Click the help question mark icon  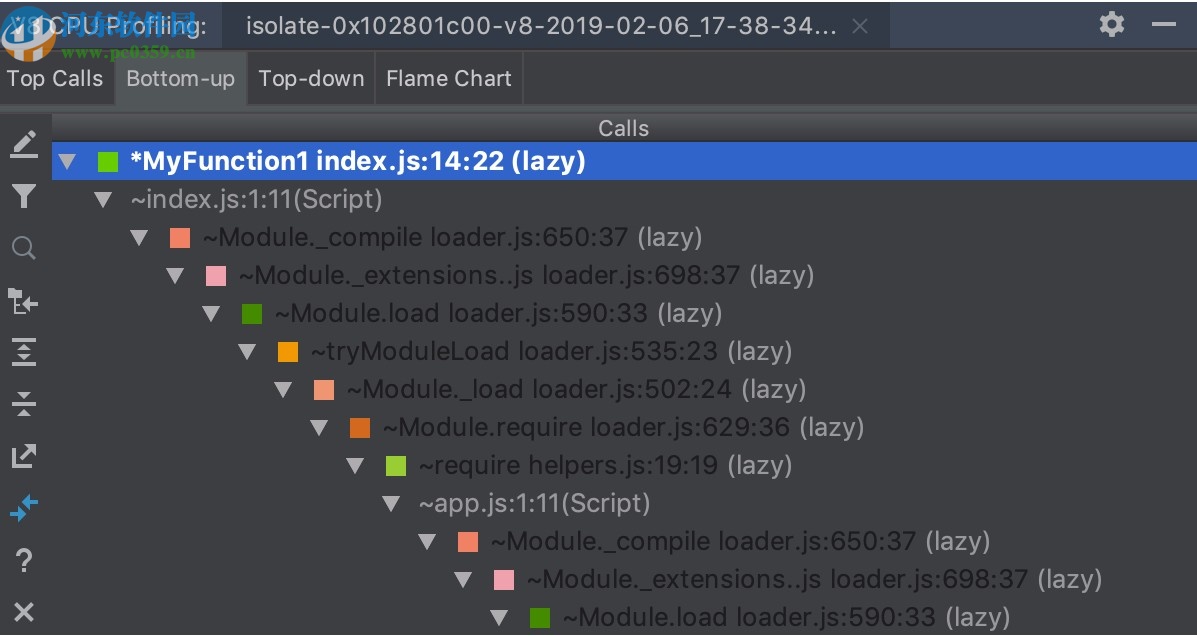[24, 560]
